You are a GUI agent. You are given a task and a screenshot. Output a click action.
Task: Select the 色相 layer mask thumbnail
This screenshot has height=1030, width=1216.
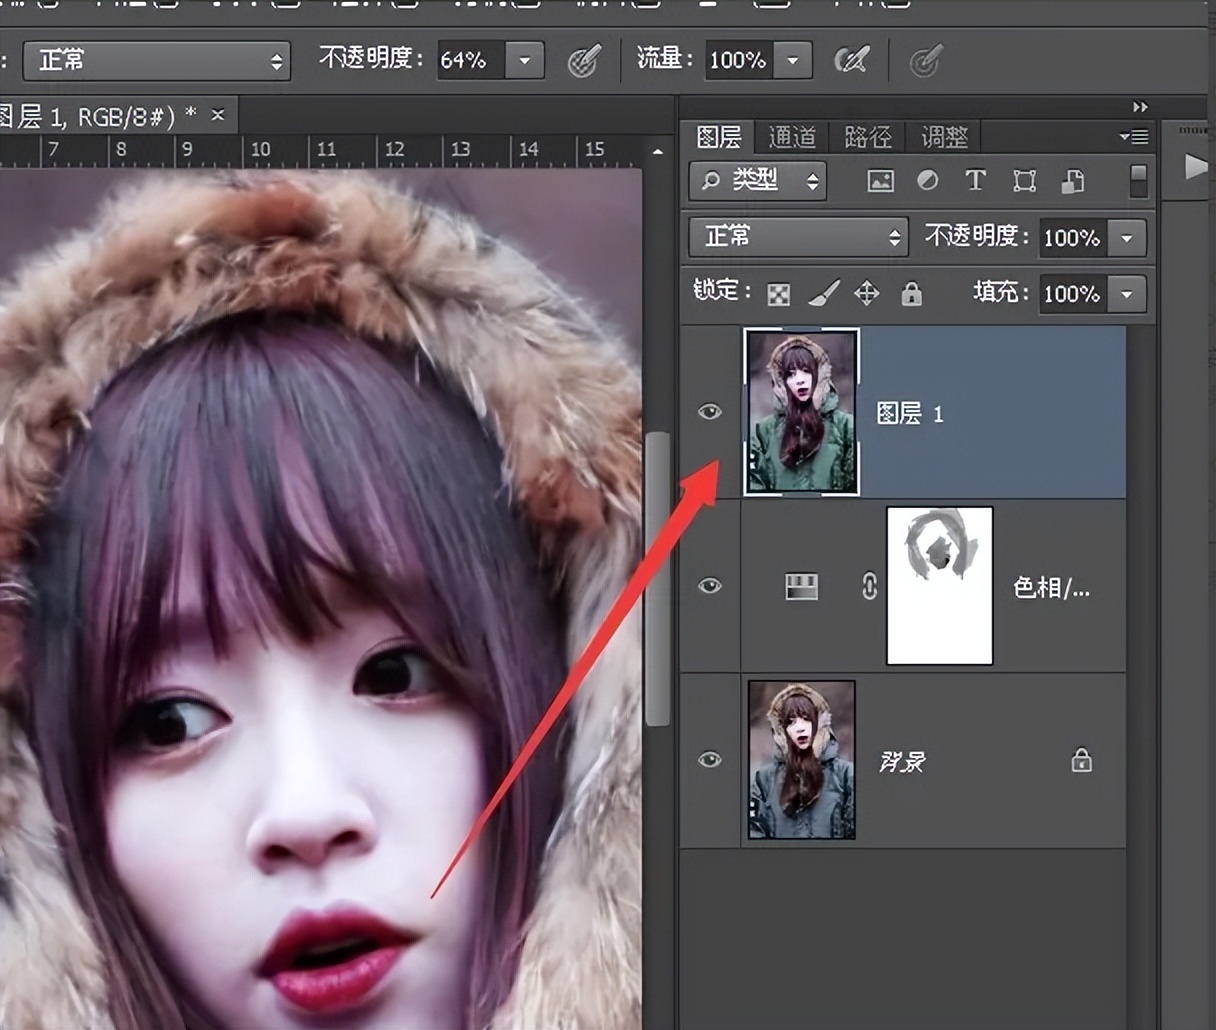(x=939, y=586)
